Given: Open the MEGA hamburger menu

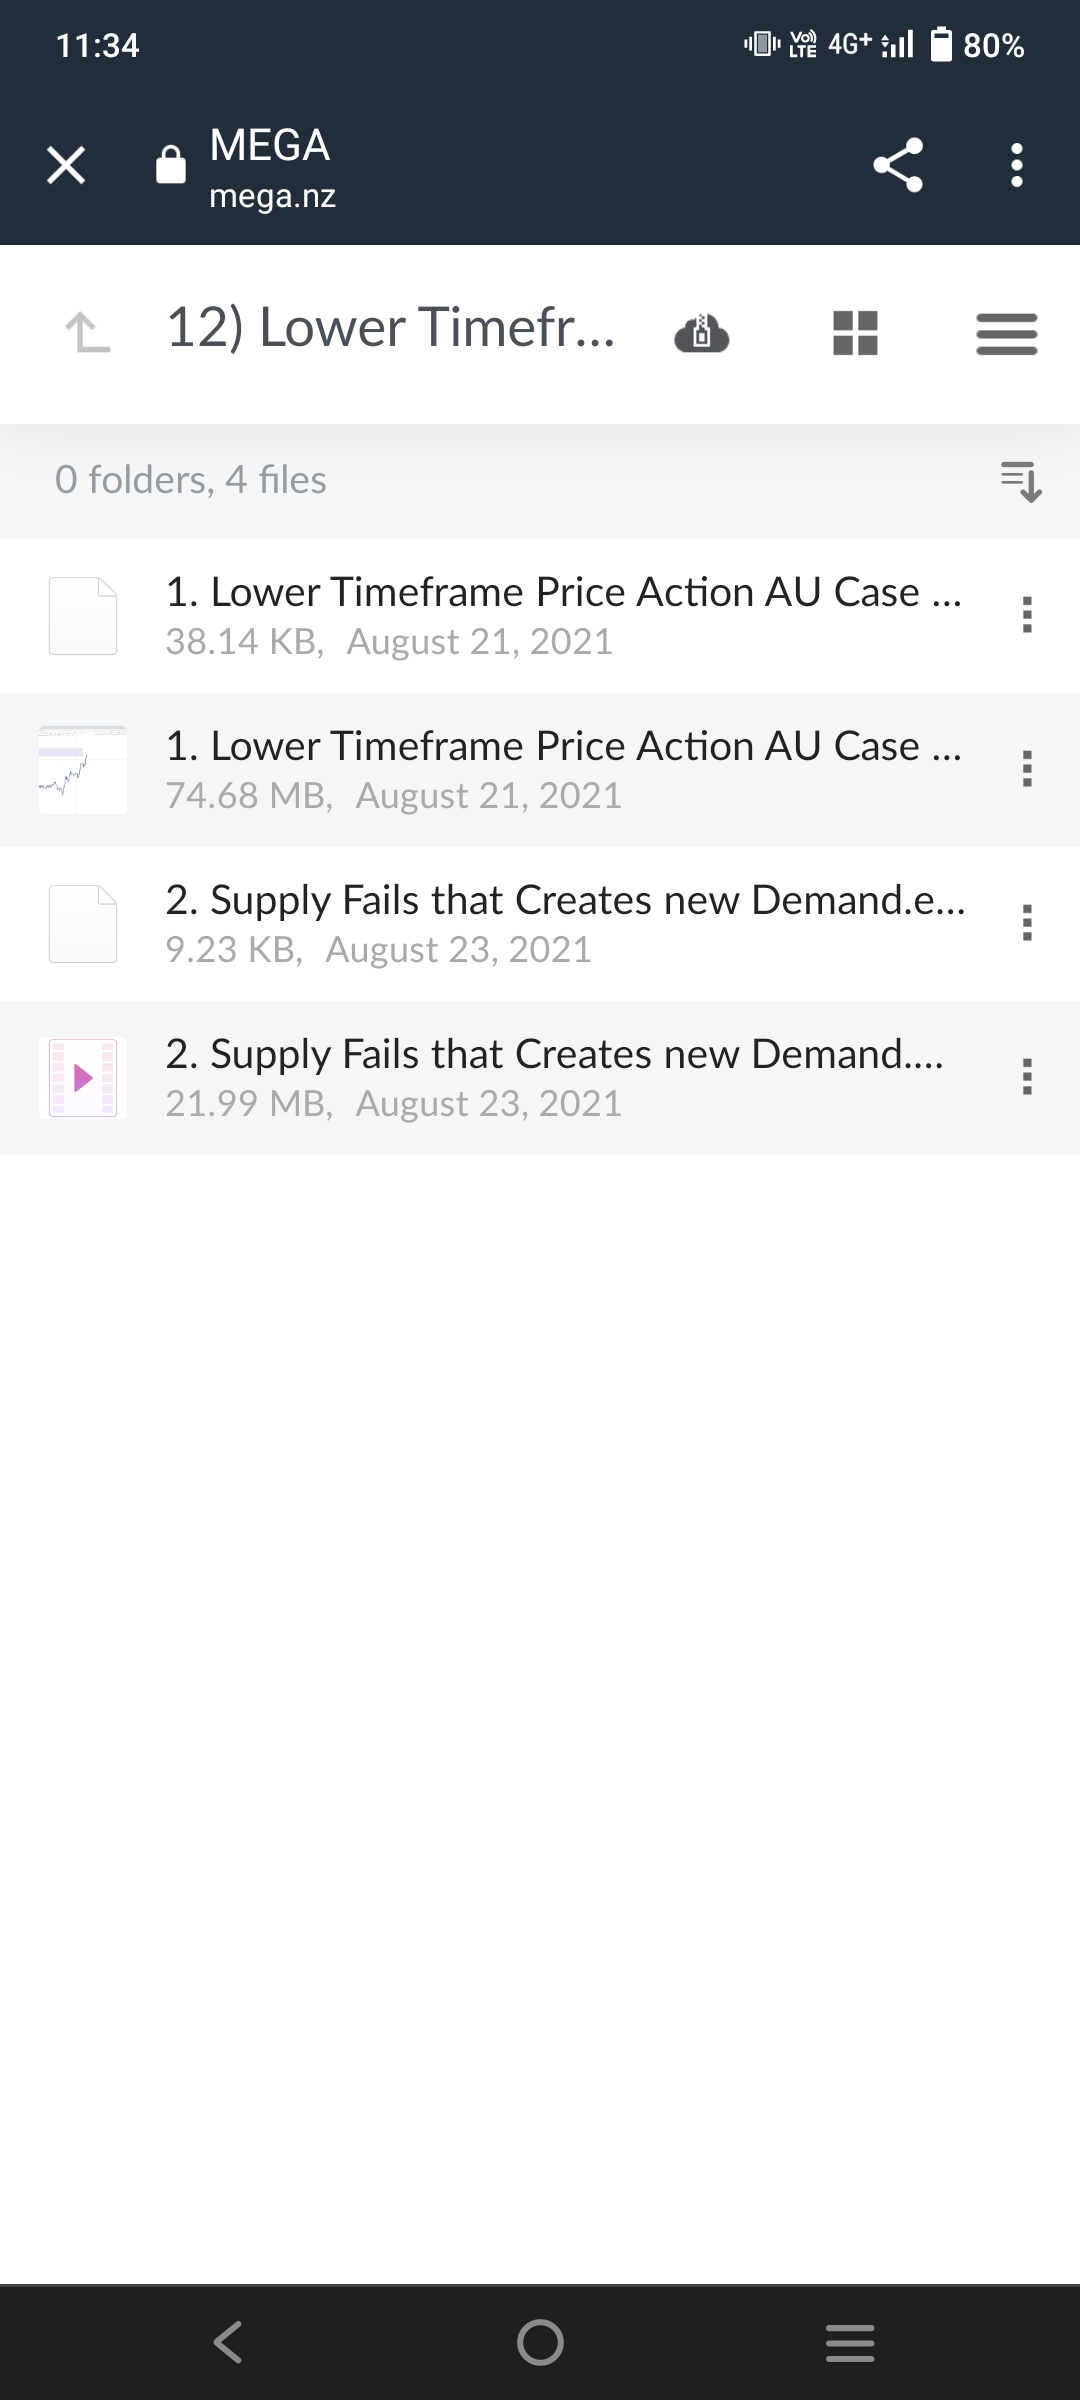Looking at the screenshot, I should [1006, 333].
